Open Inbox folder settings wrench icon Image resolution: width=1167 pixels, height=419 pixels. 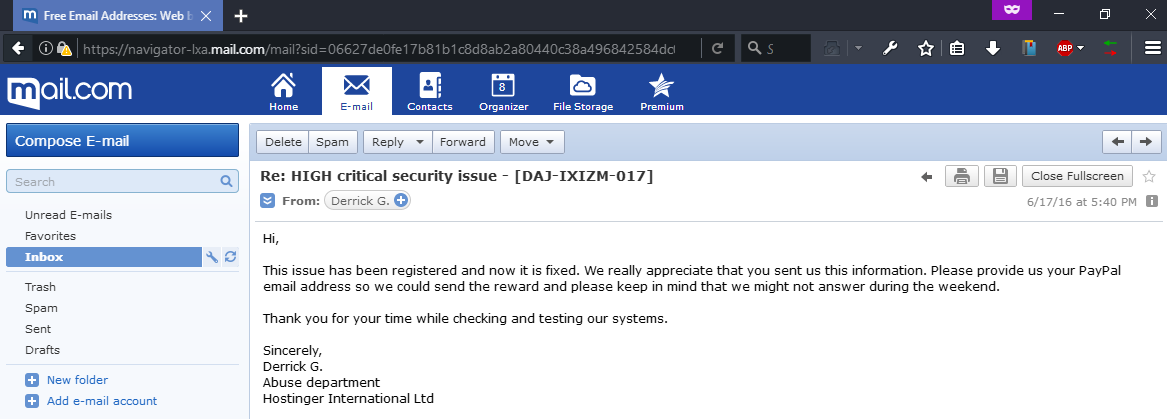212,257
